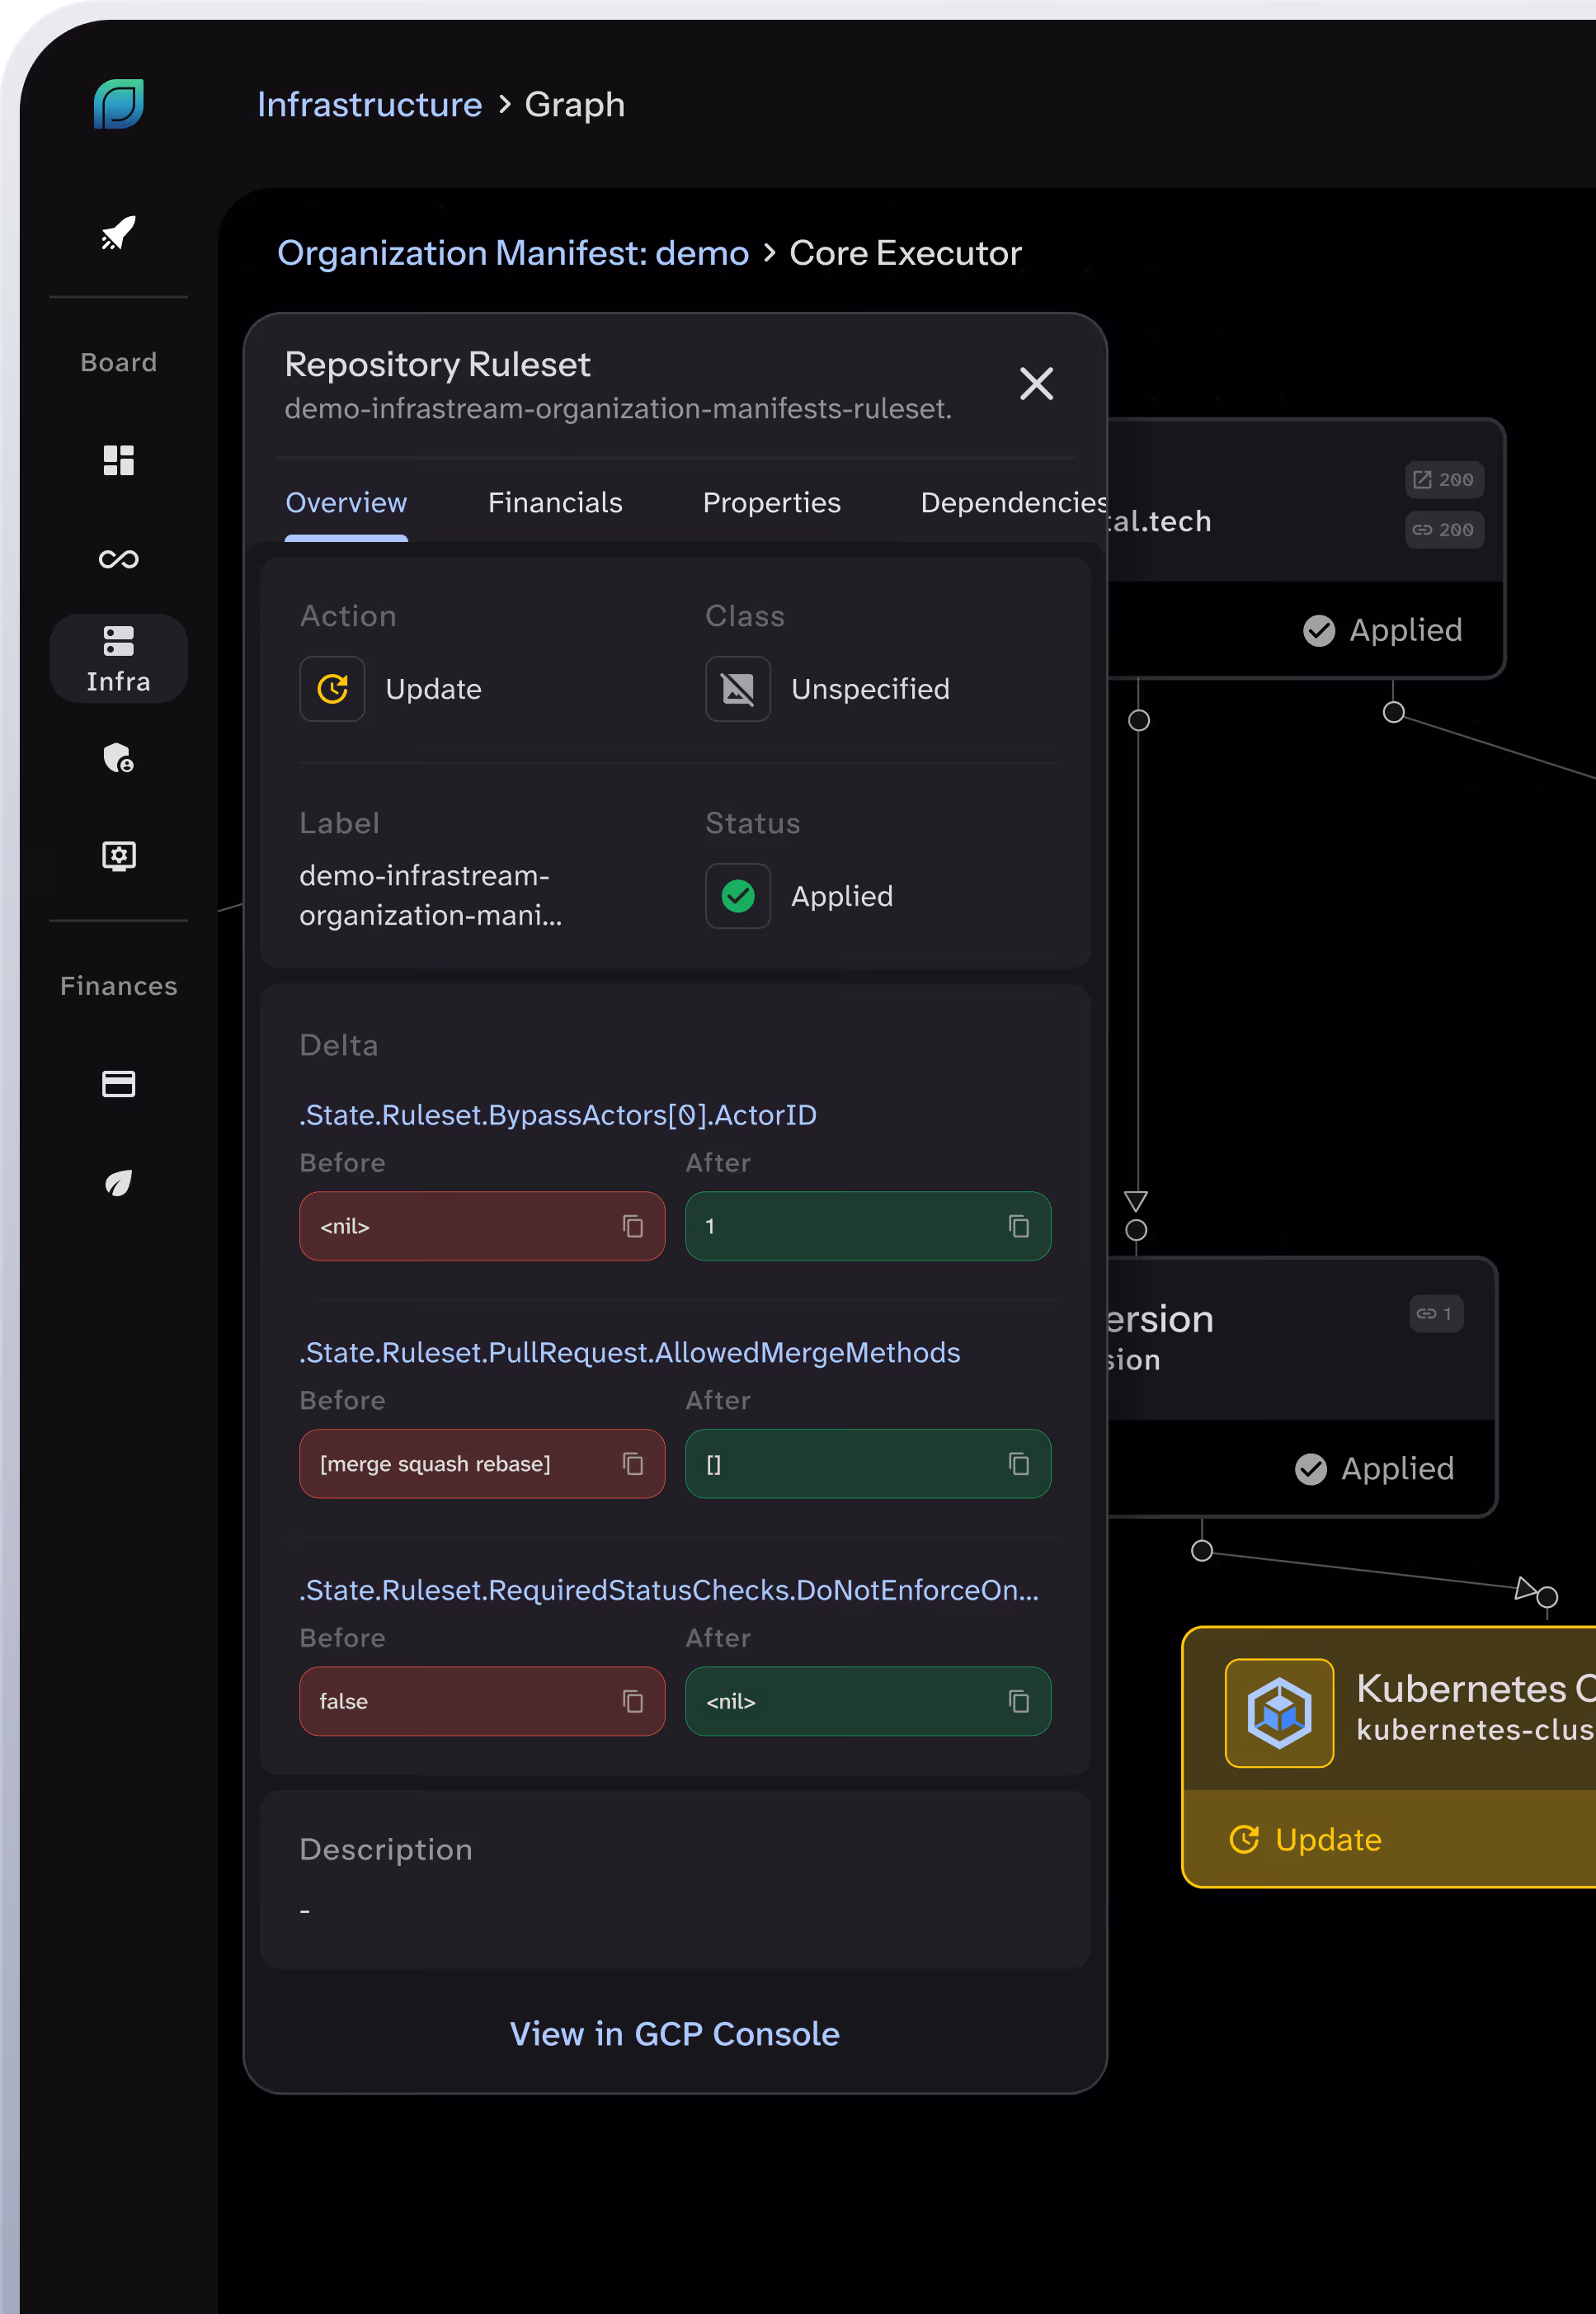Switch to the Dependencies tab

(x=1013, y=503)
